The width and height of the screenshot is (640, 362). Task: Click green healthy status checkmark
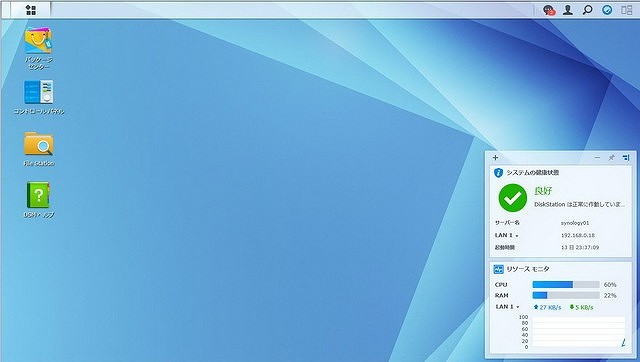click(513, 198)
